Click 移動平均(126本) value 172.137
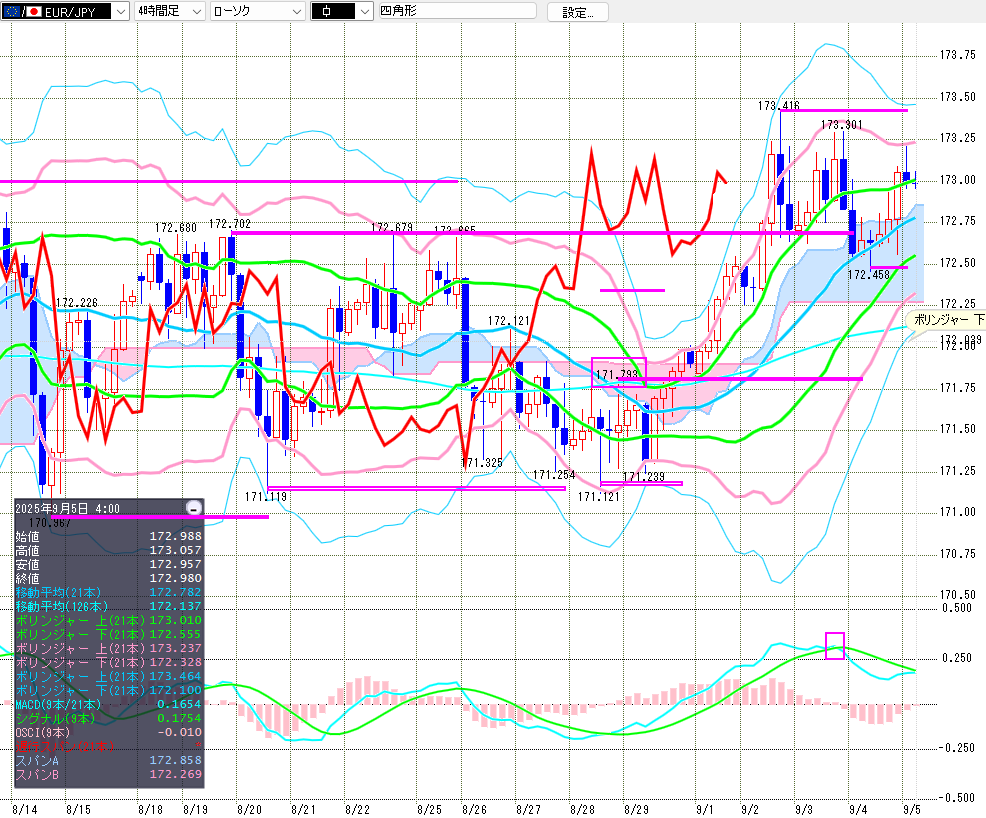986x818 pixels. point(175,606)
